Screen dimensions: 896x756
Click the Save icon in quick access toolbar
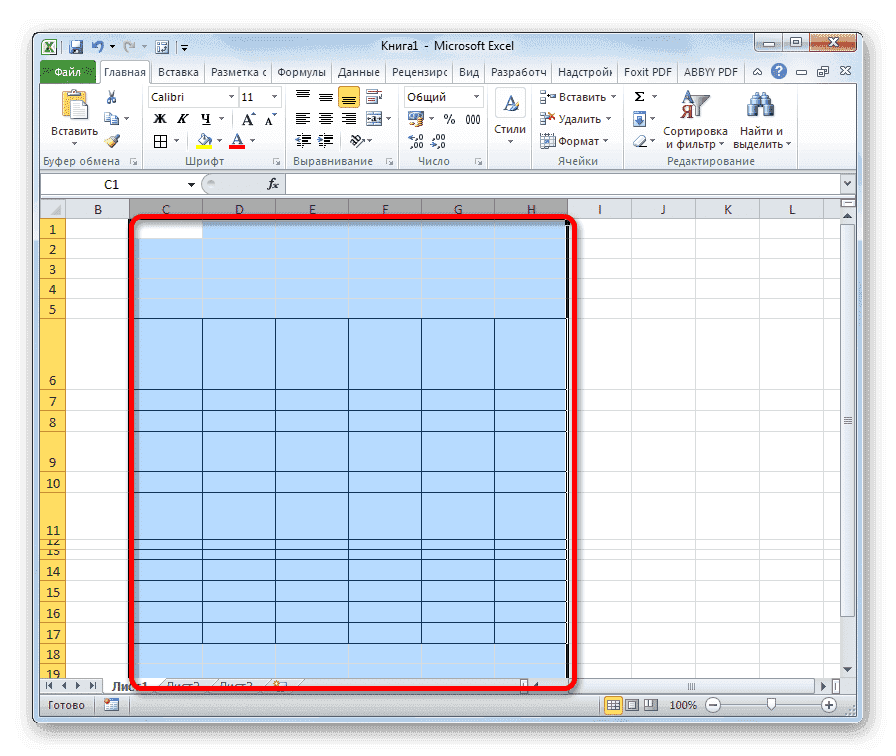75,46
